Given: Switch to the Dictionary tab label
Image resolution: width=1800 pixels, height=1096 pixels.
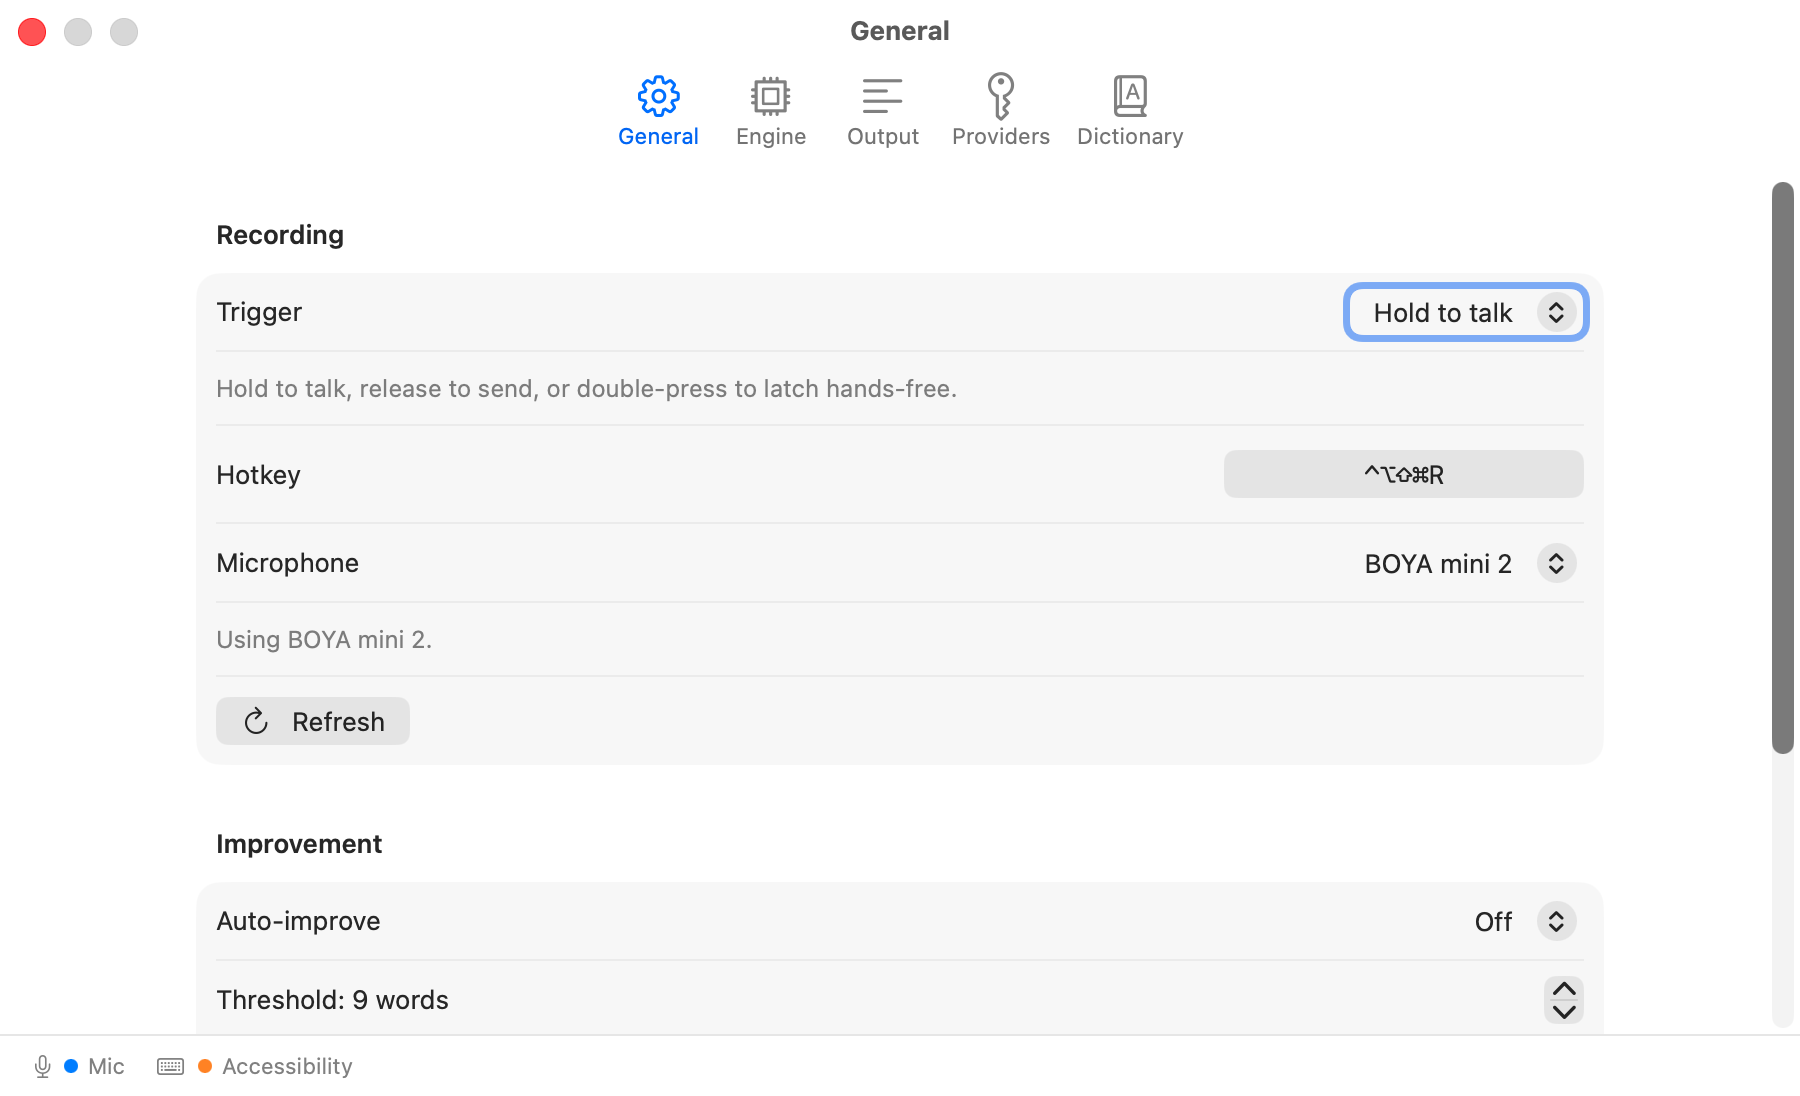Looking at the screenshot, I should (1130, 136).
